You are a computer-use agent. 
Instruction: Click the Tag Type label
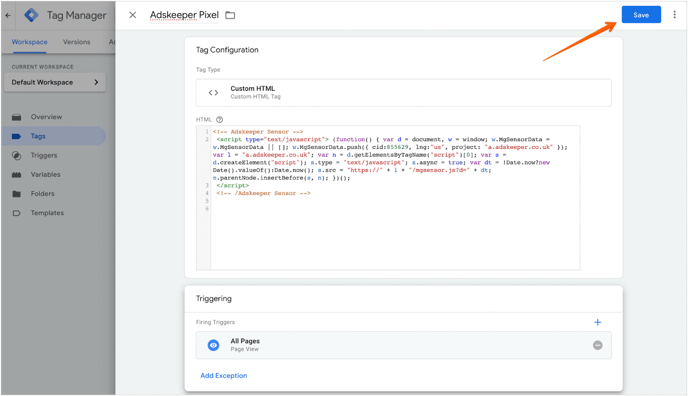(208, 70)
